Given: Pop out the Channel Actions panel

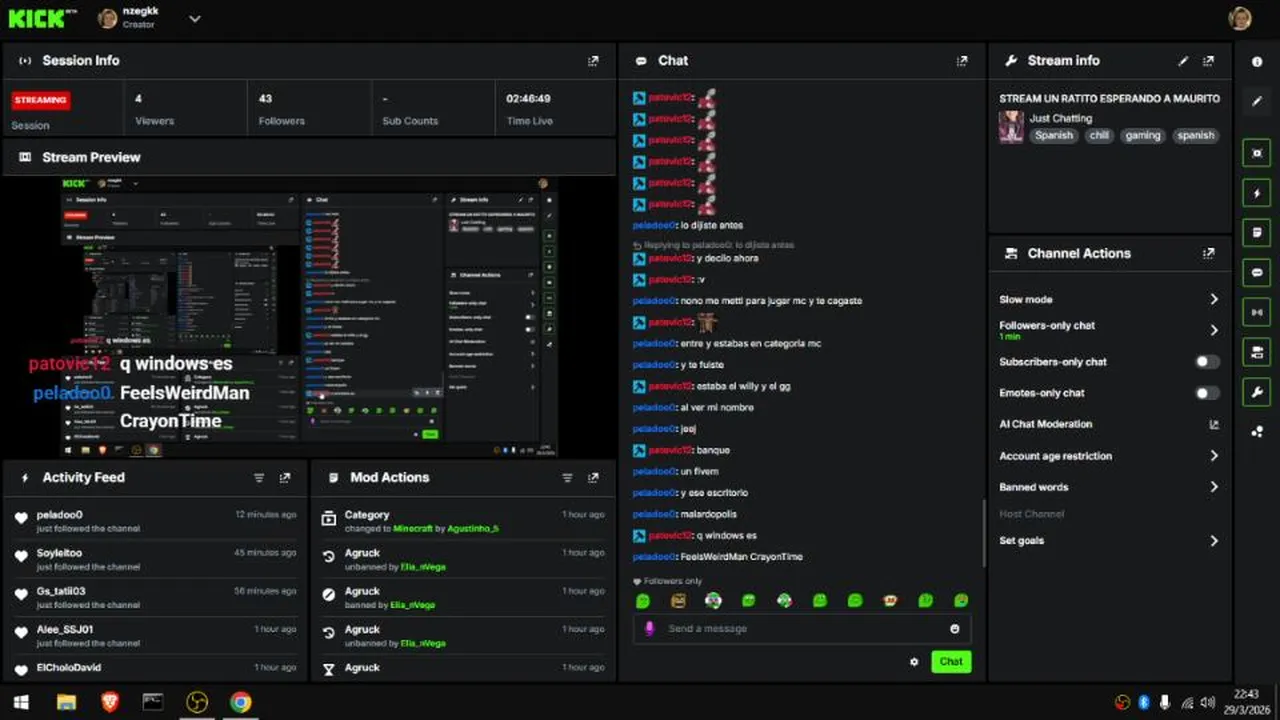Looking at the screenshot, I should pyautogui.click(x=1208, y=254).
